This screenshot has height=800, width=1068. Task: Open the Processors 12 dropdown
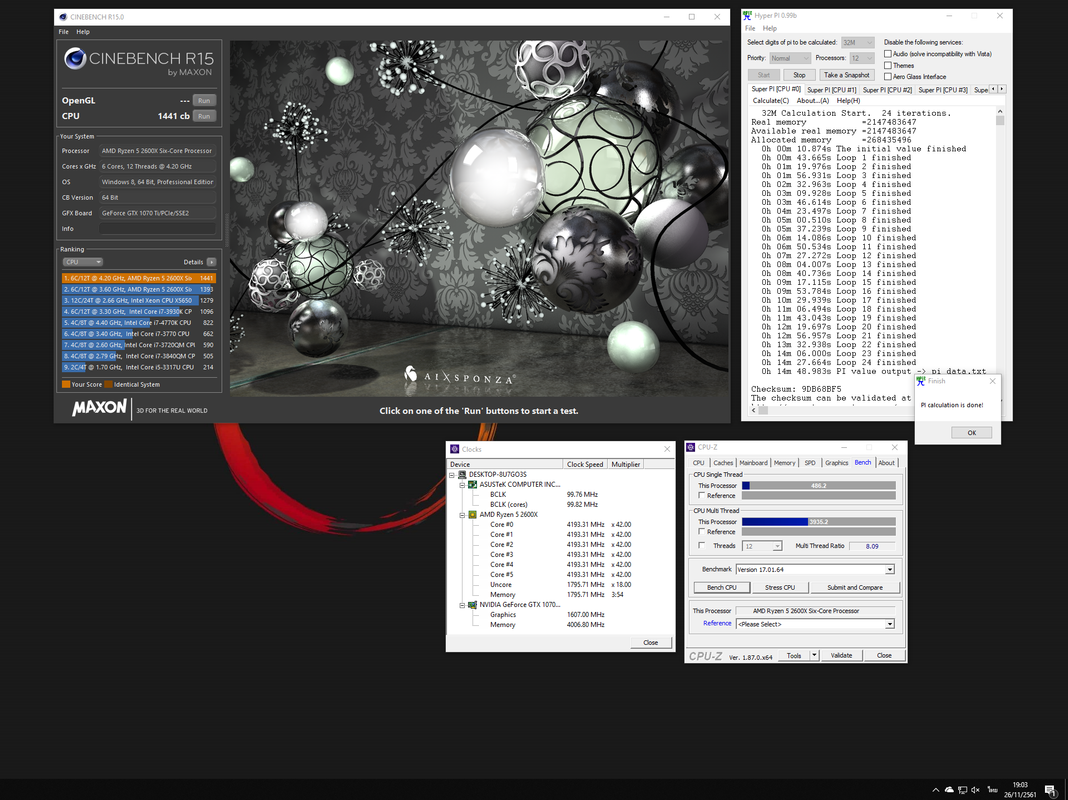coord(862,58)
